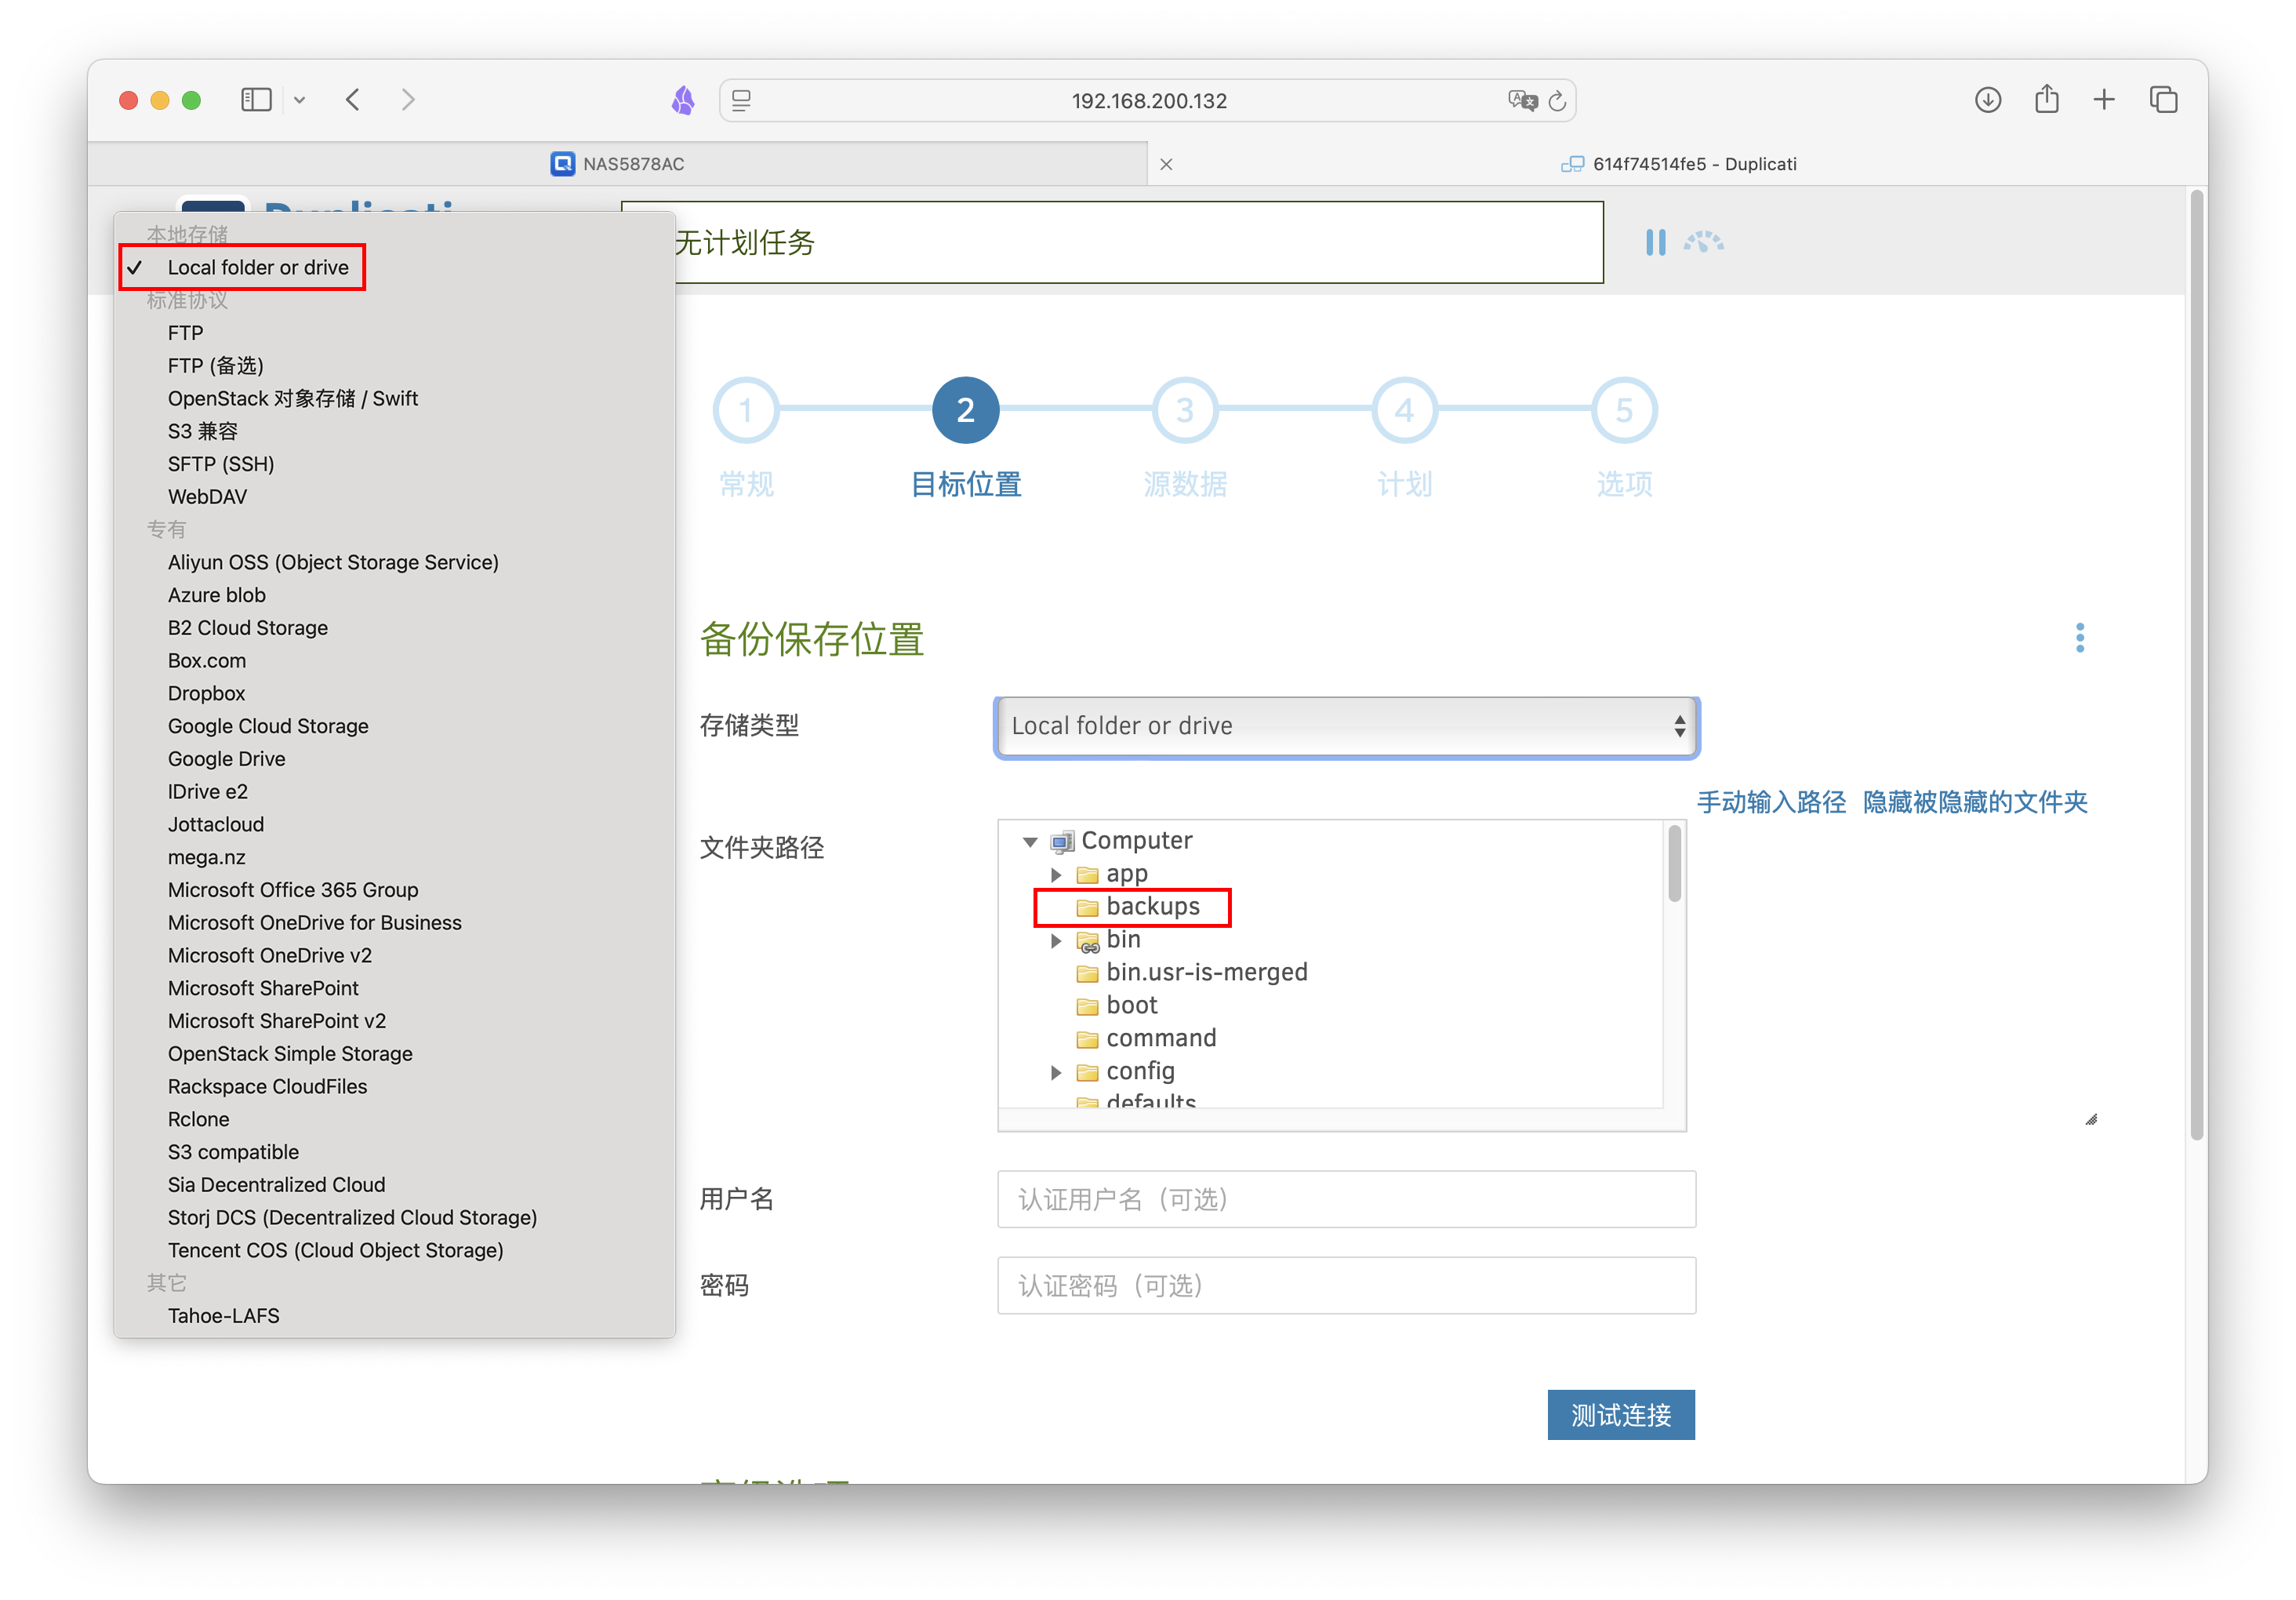Go back with the browser back arrow
Image resolution: width=2296 pixels, height=1600 pixels.
click(353, 100)
